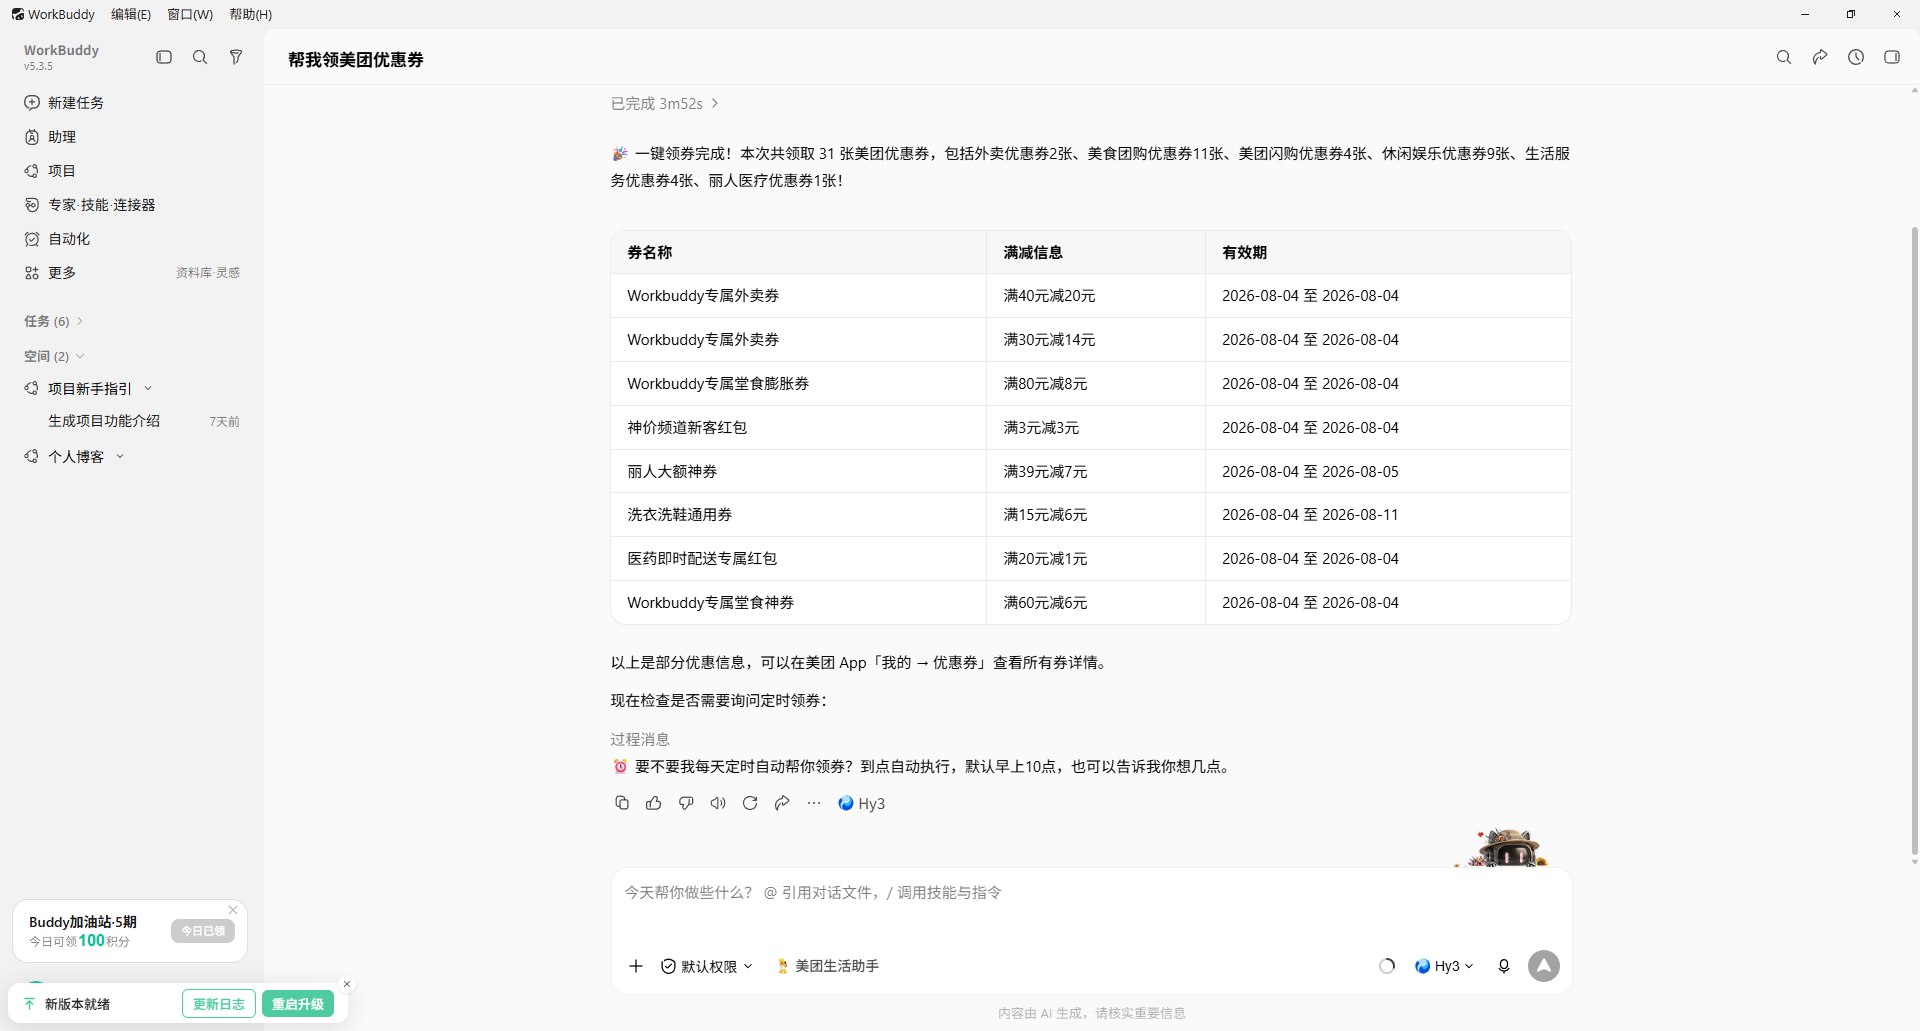1920x1031 pixels.
Task: Read the reply aloud speaker icon
Action: click(718, 803)
